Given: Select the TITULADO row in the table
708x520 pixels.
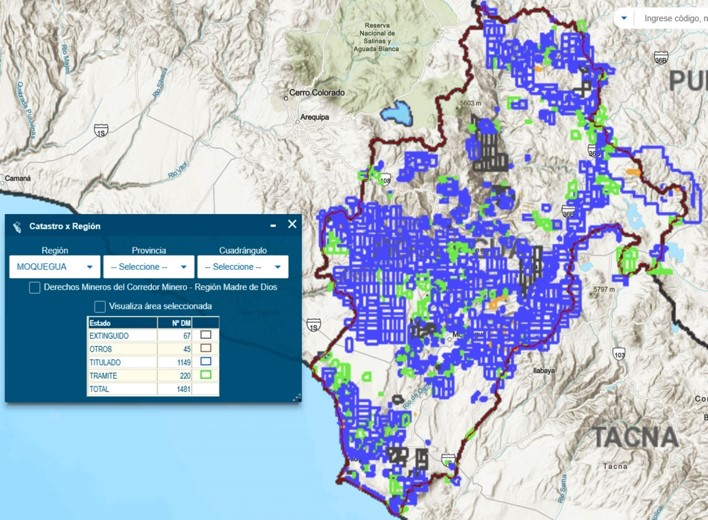Looking at the screenshot, I should click(121, 362).
